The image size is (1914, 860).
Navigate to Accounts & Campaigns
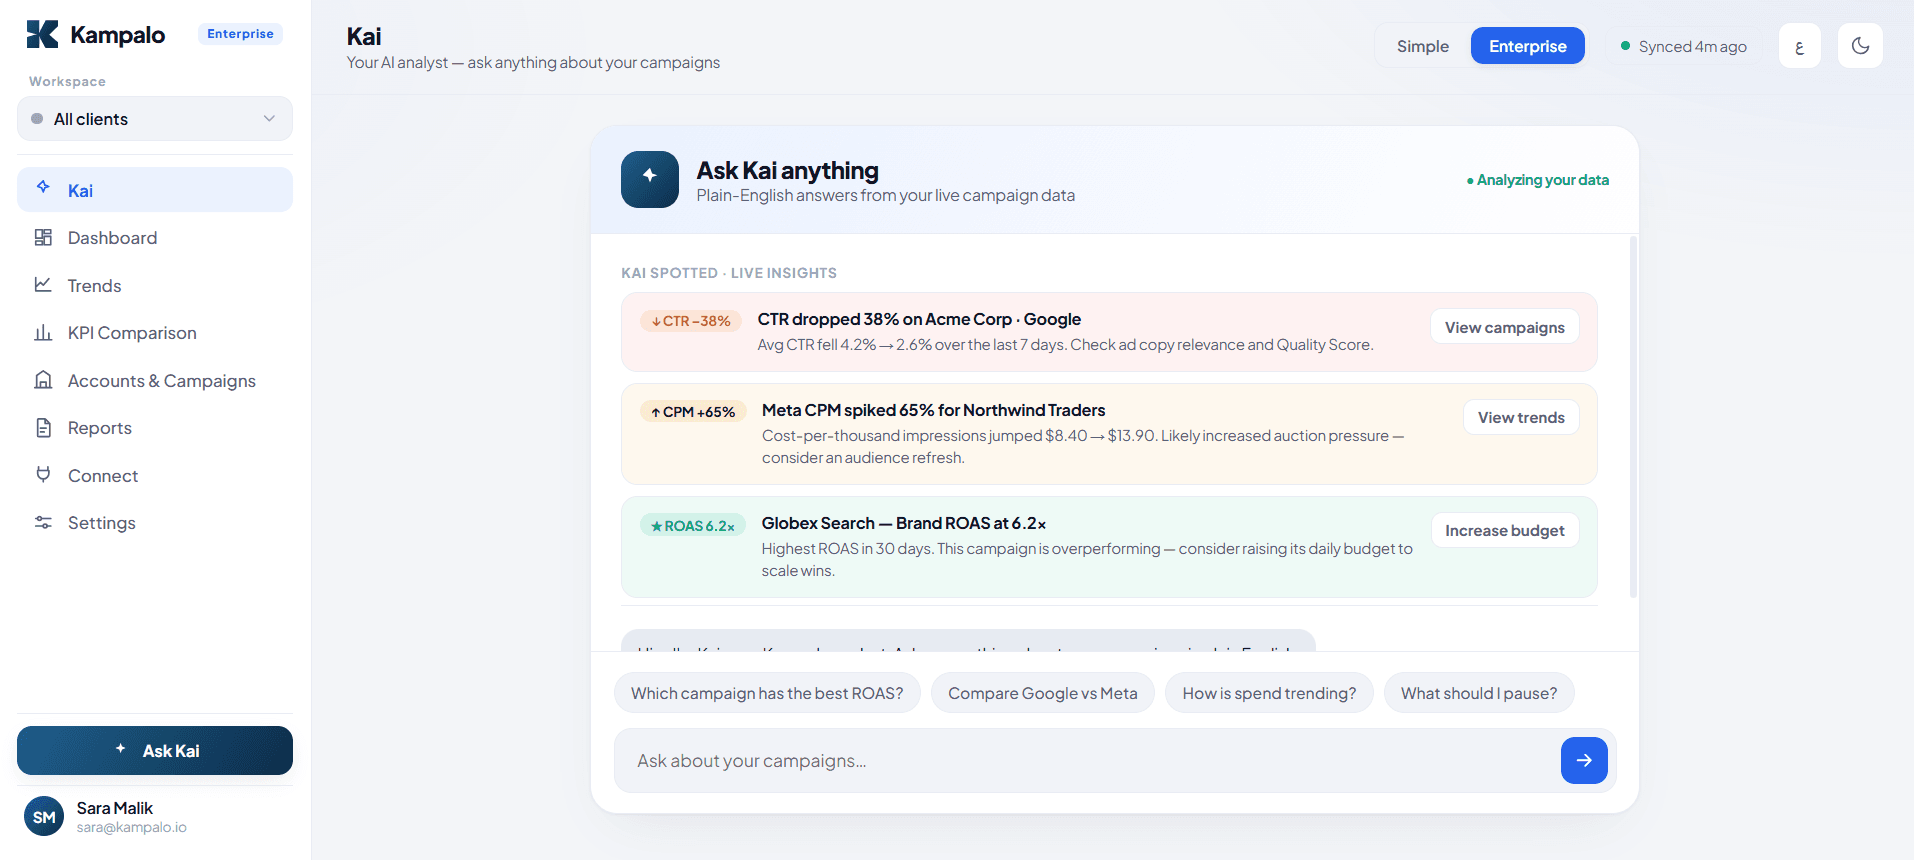click(x=155, y=380)
